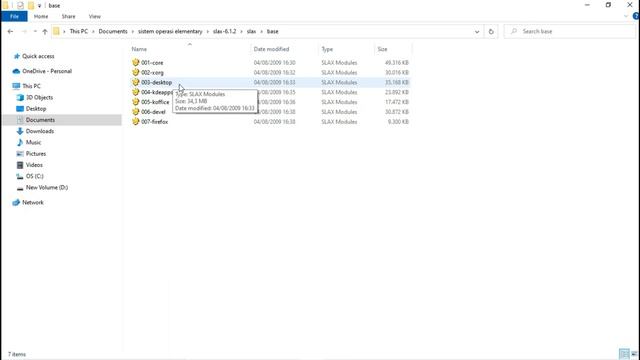Select the 007-firefox file name

pos(154,122)
